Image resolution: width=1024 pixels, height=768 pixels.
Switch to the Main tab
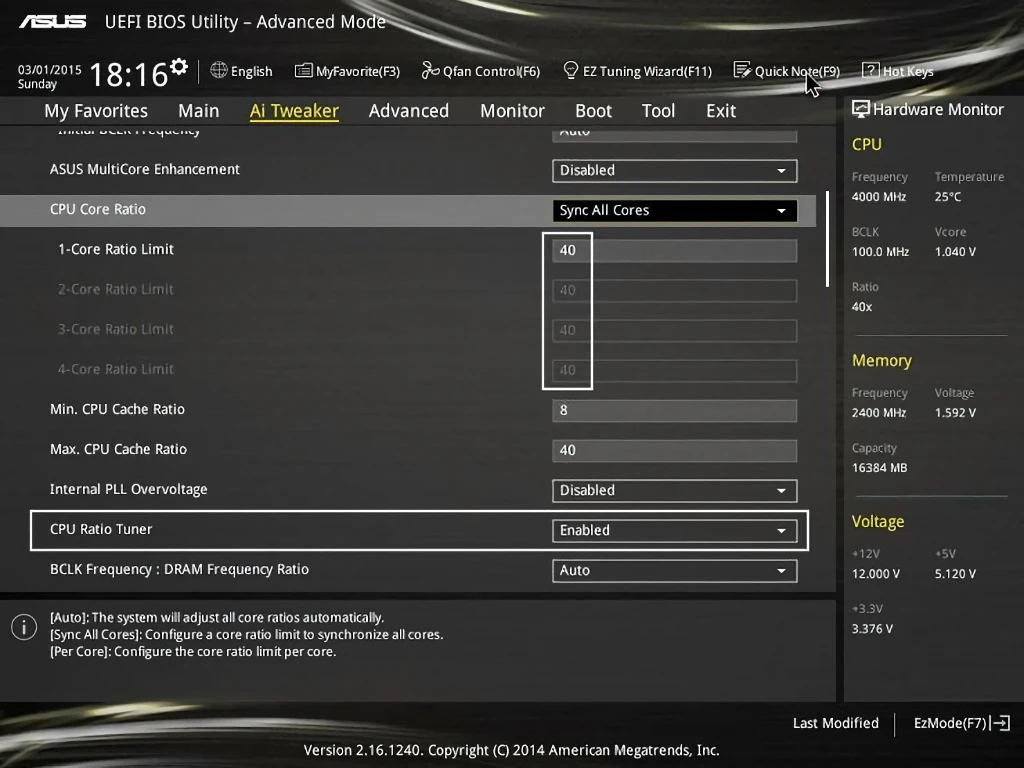coord(199,111)
